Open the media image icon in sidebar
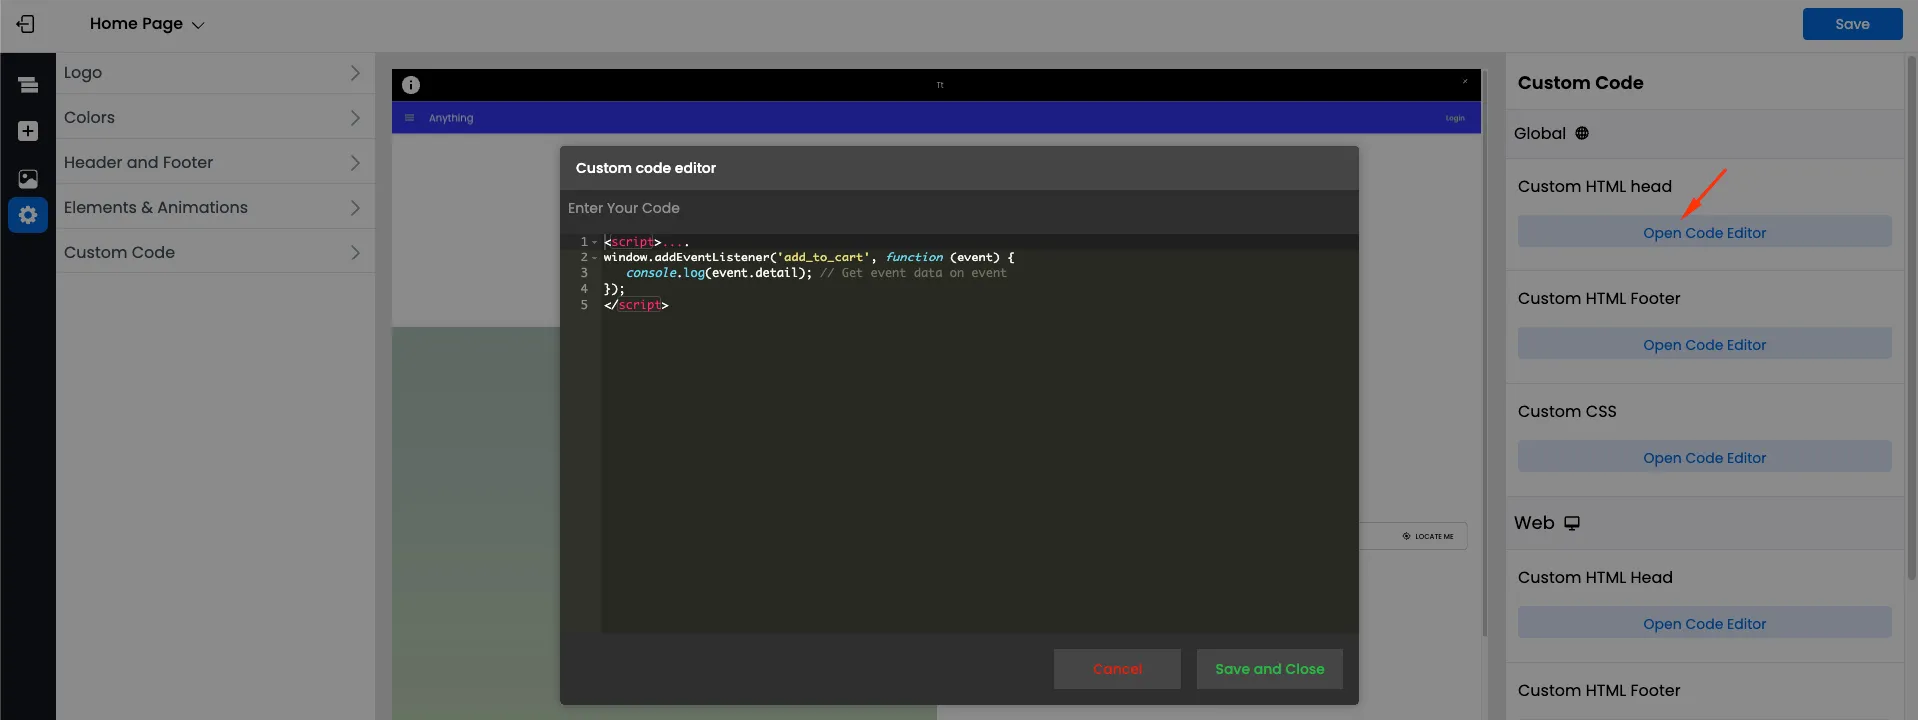This screenshot has height=720, width=1918. [28, 178]
